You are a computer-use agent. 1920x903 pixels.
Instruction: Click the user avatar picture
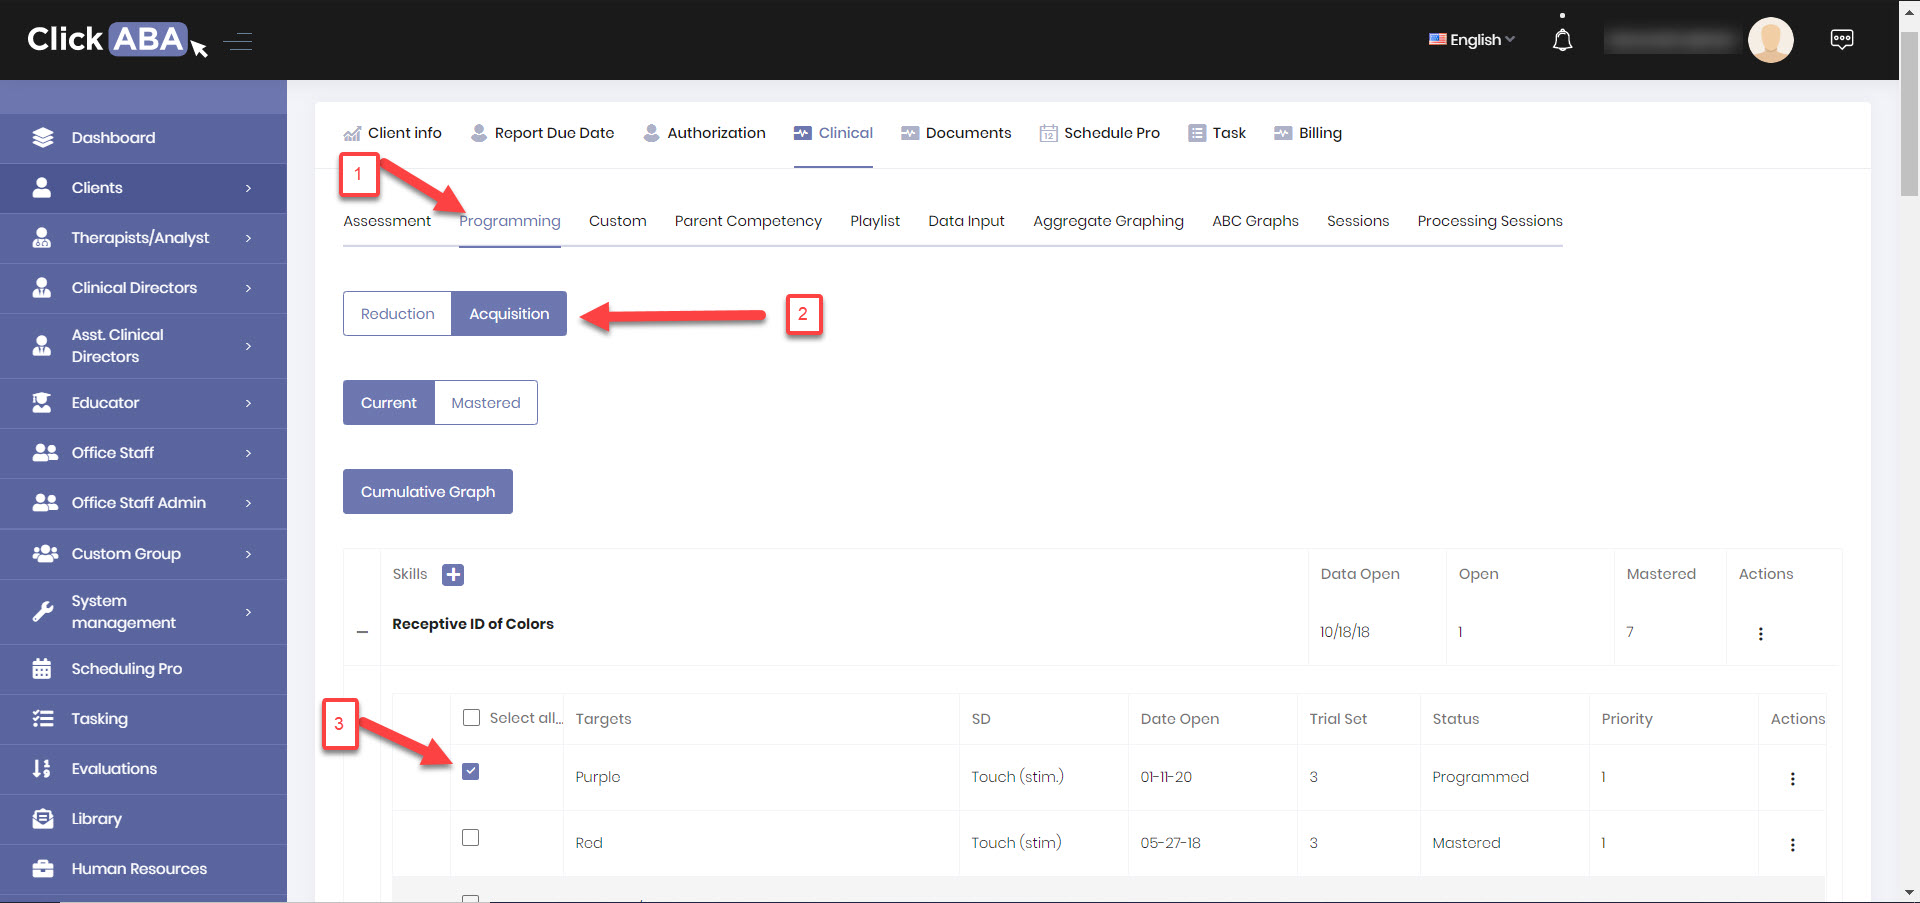click(x=1770, y=40)
